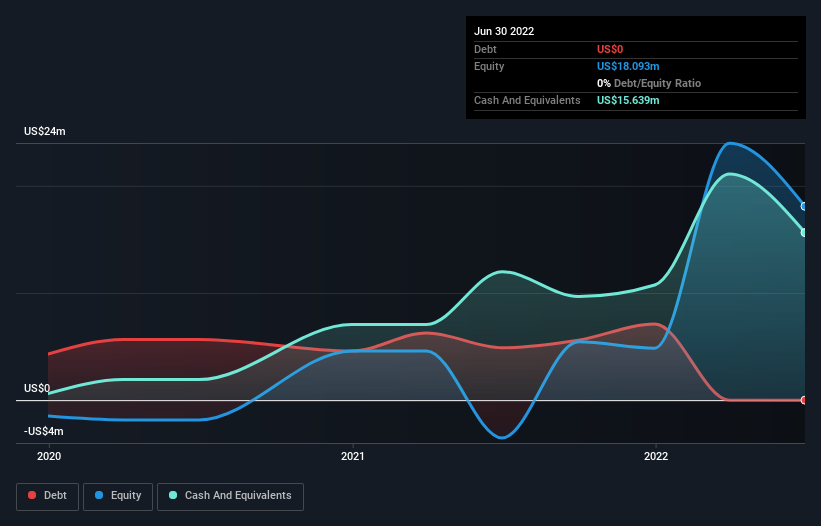Click the US$18.093m equity value
Viewport: 821px width, 526px height.
[x=628, y=66]
